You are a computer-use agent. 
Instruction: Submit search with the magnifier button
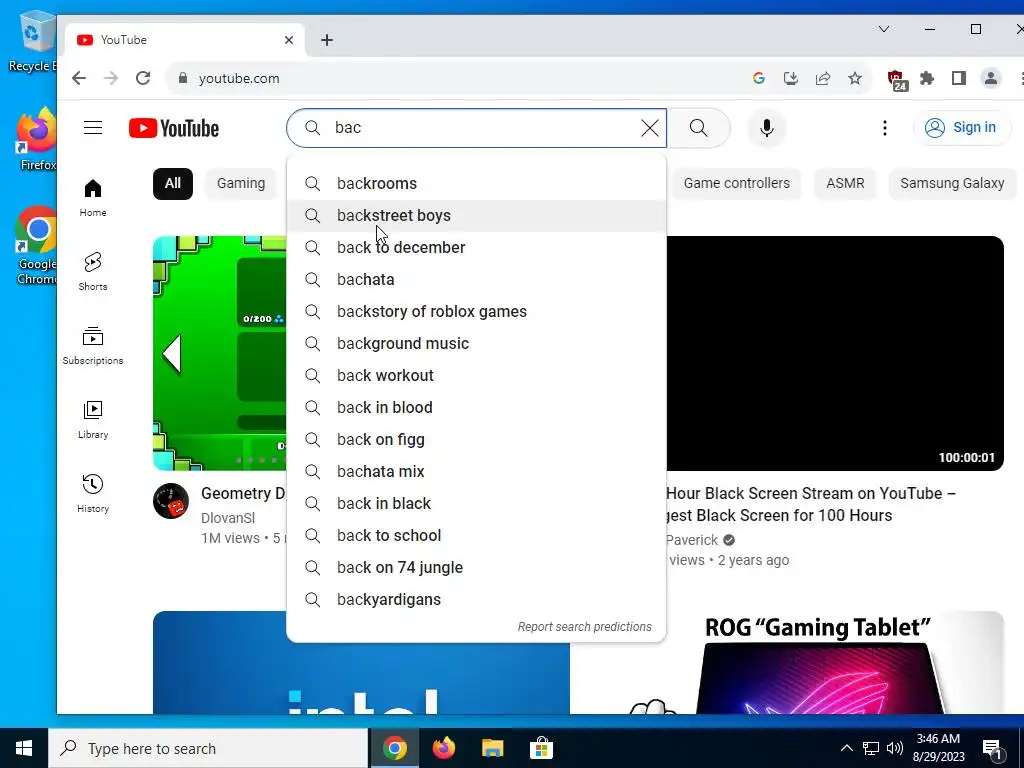[x=699, y=128]
